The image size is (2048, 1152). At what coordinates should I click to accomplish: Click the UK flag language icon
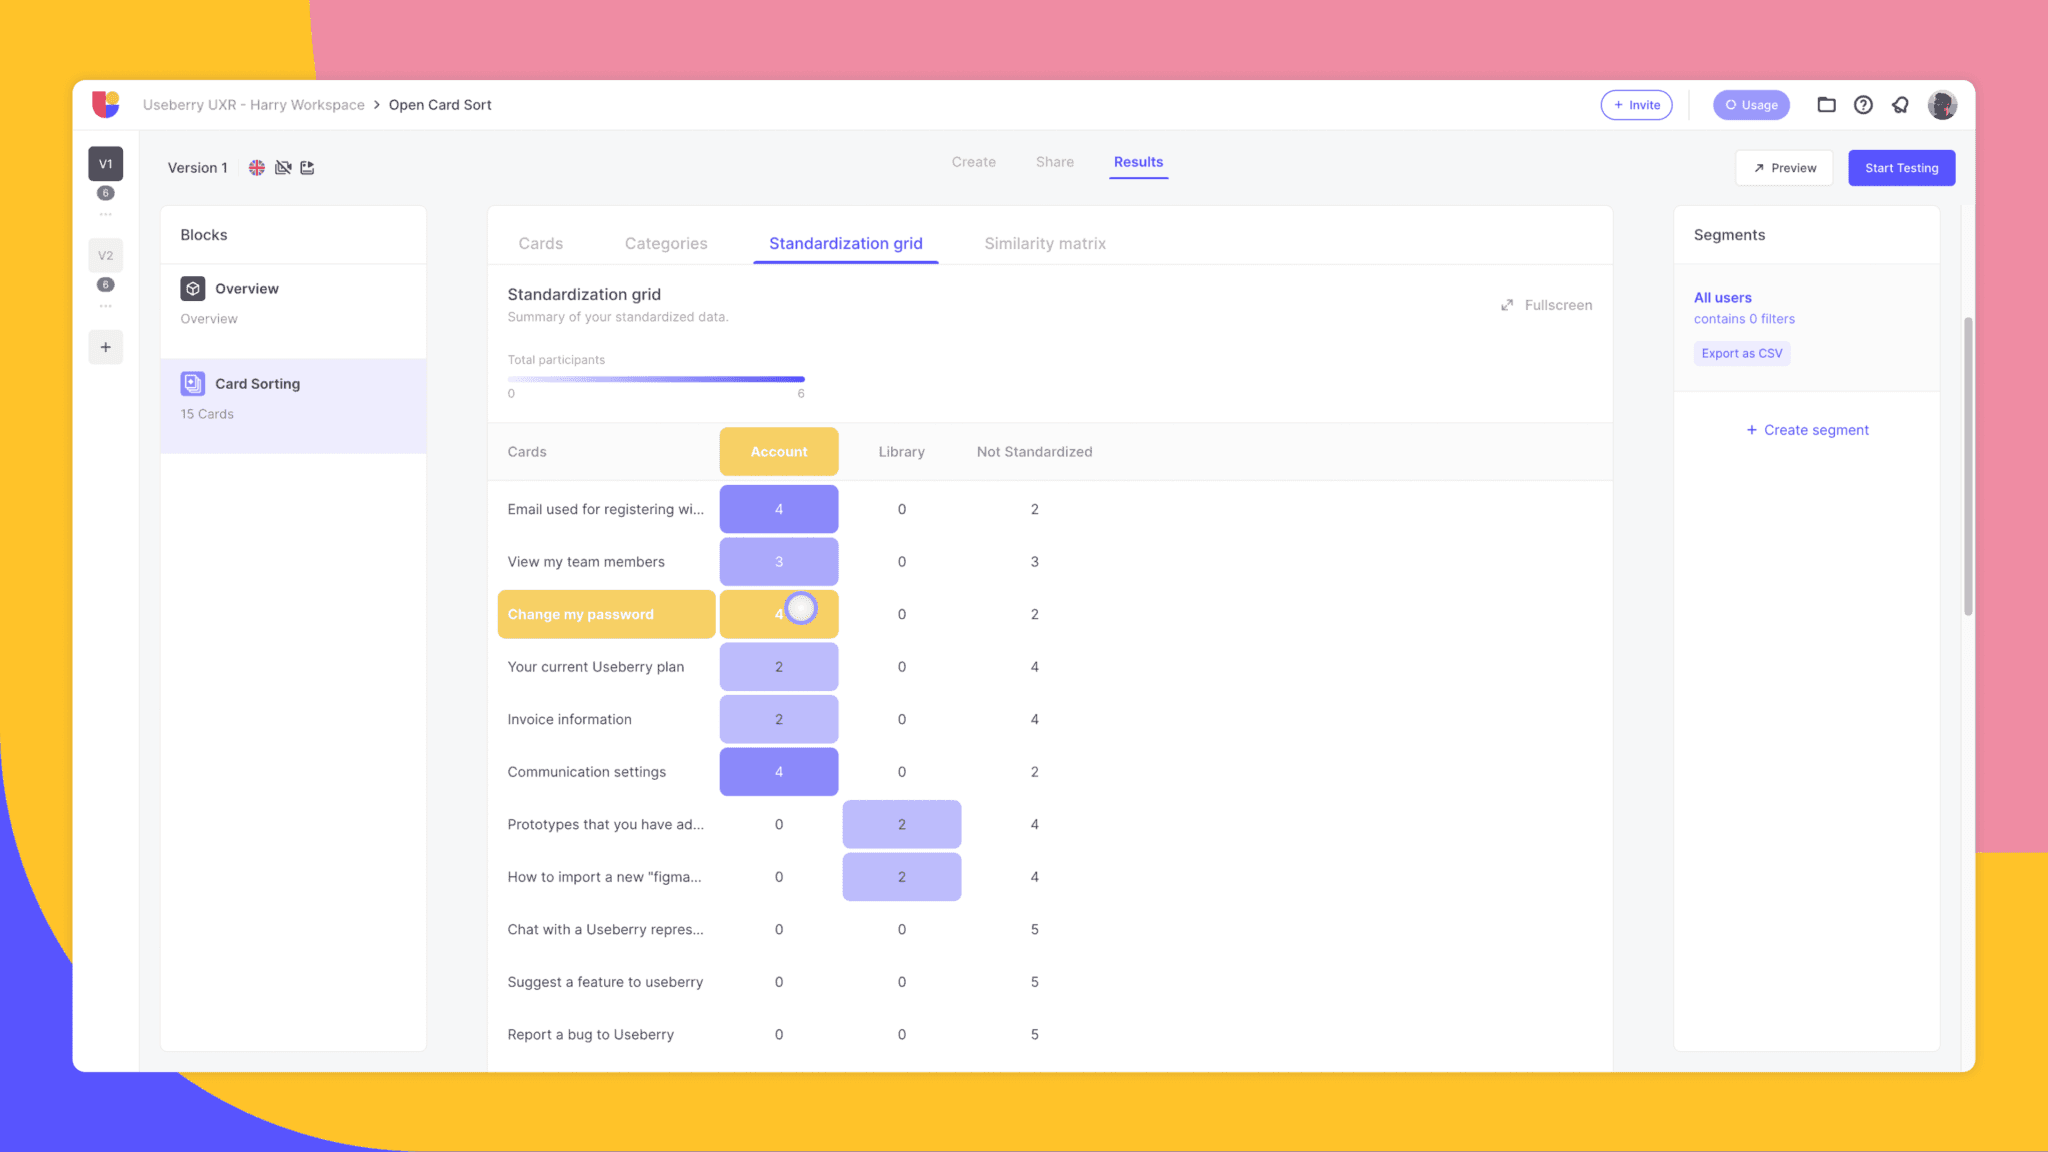(x=257, y=168)
